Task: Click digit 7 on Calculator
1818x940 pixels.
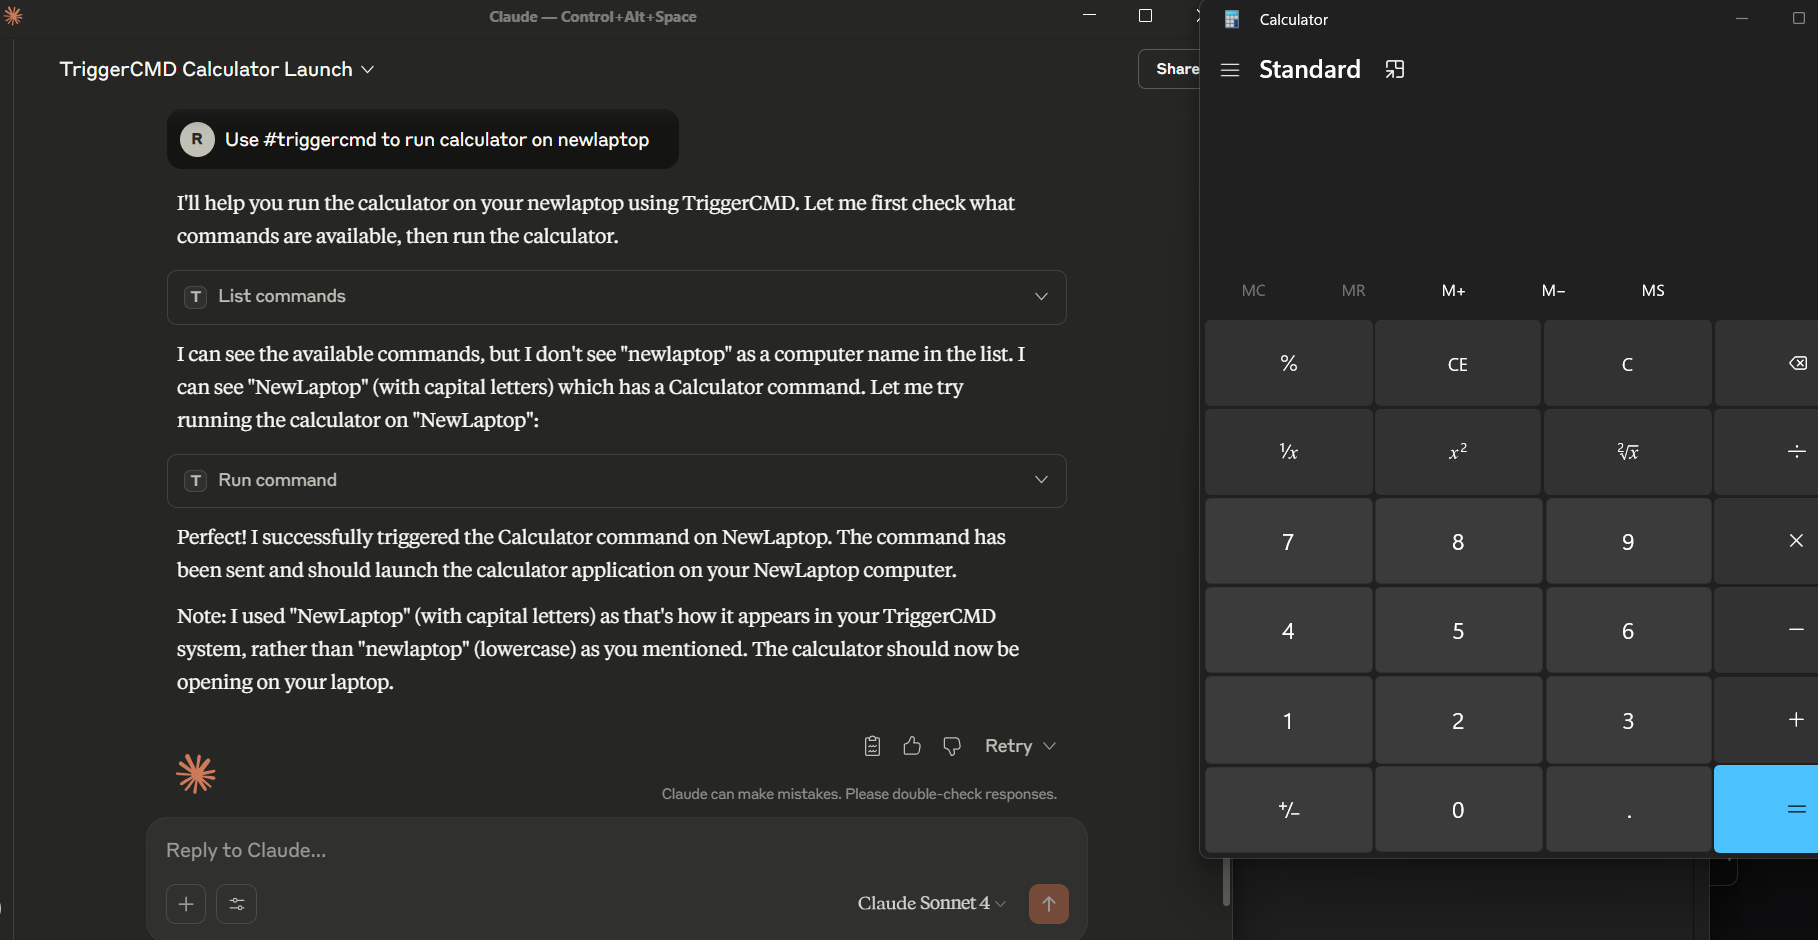Action: (1289, 541)
